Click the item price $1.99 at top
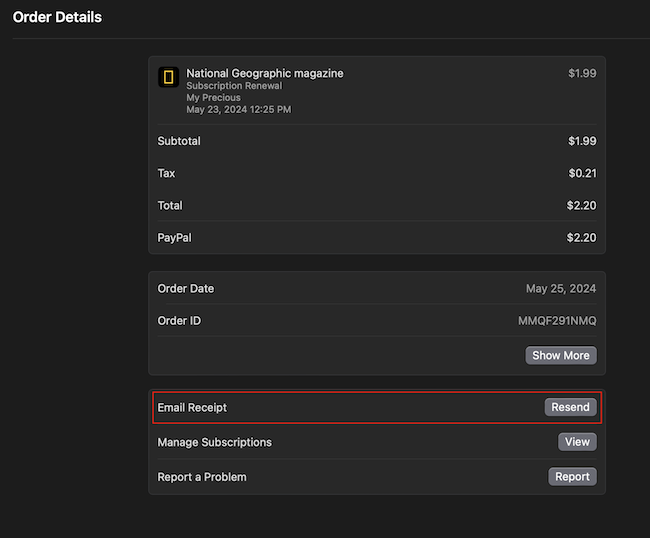650x538 pixels. pos(581,73)
